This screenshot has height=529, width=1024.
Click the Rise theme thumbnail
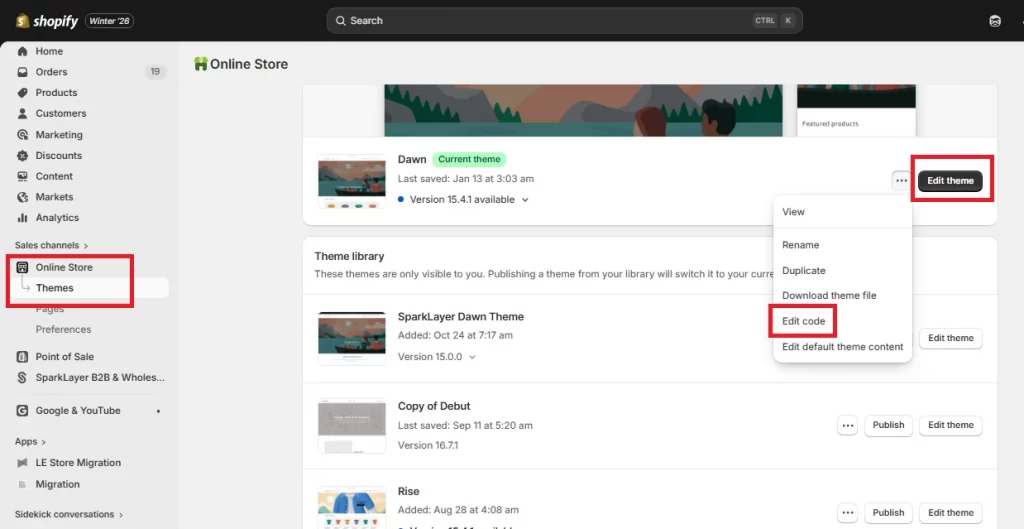pos(352,507)
